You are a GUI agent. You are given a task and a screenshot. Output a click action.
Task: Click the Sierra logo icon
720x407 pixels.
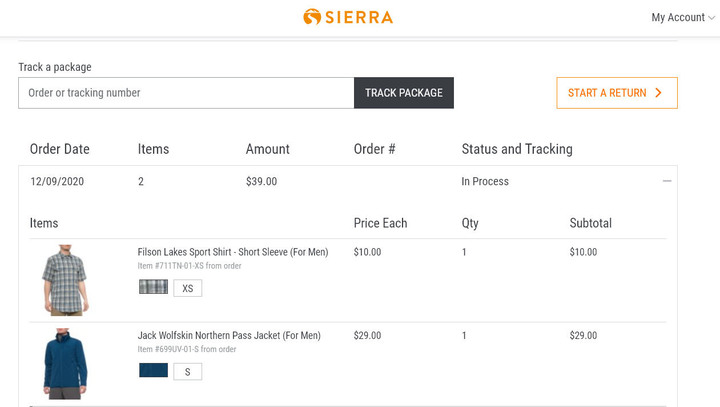pyautogui.click(x=312, y=17)
